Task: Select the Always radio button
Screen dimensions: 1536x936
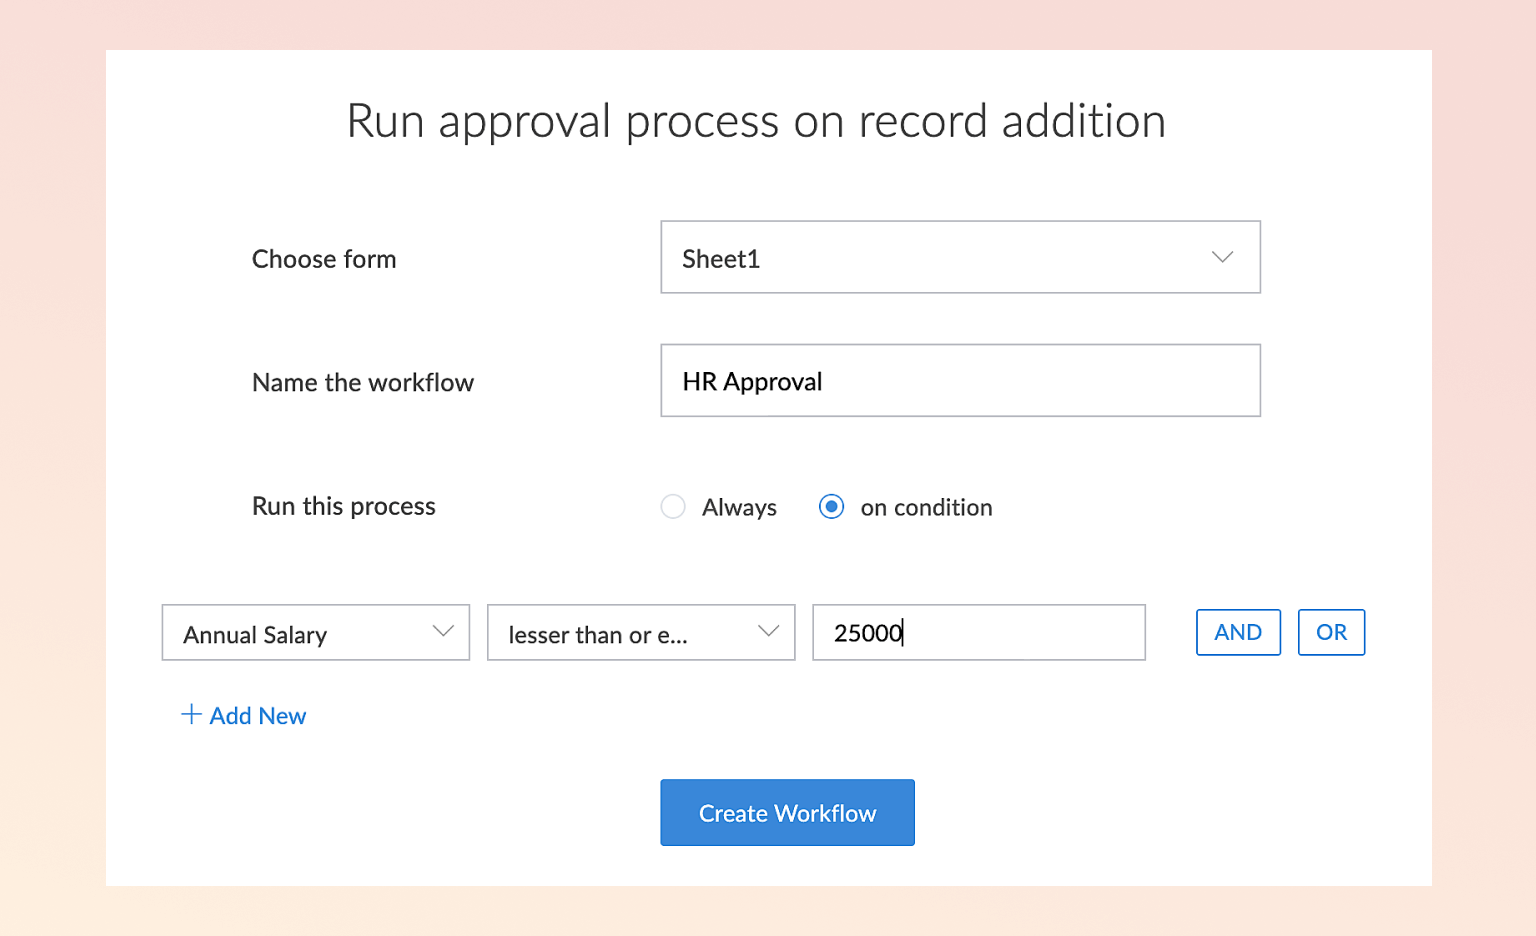Action: 673,507
